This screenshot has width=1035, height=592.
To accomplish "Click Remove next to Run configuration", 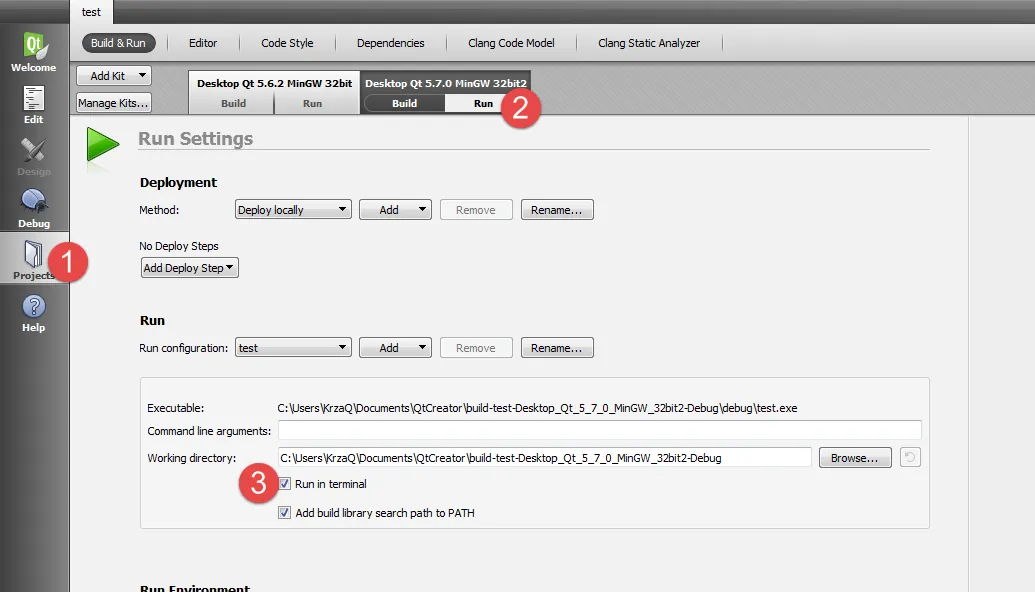I will [476, 348].
